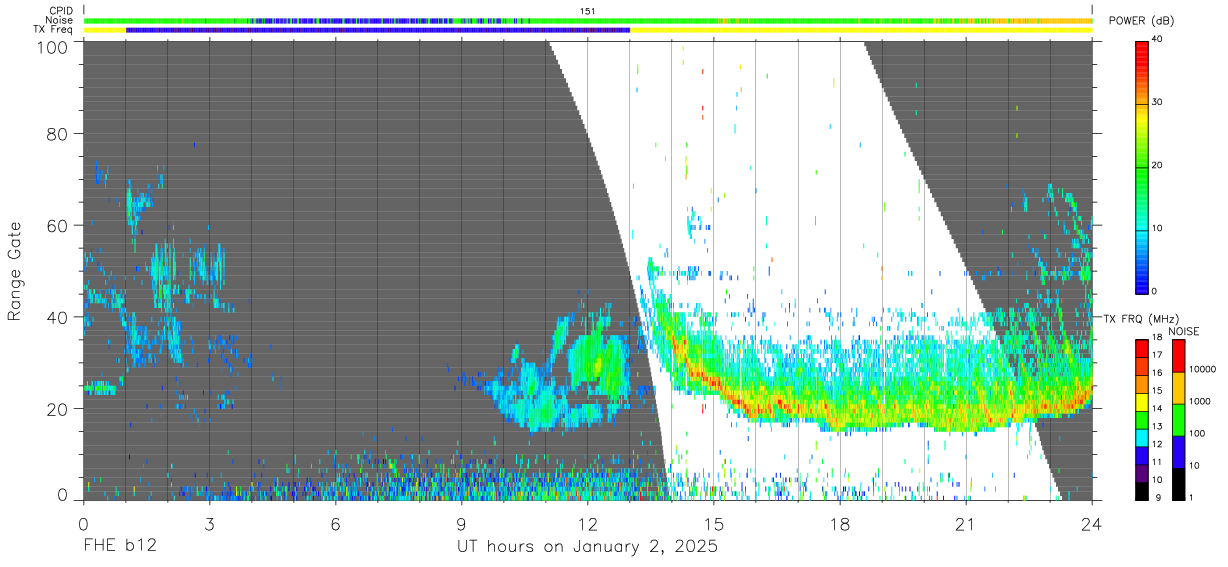Click the 18 hour tick on UT axis
1228x567 pixels.
[x=839, y=522]
